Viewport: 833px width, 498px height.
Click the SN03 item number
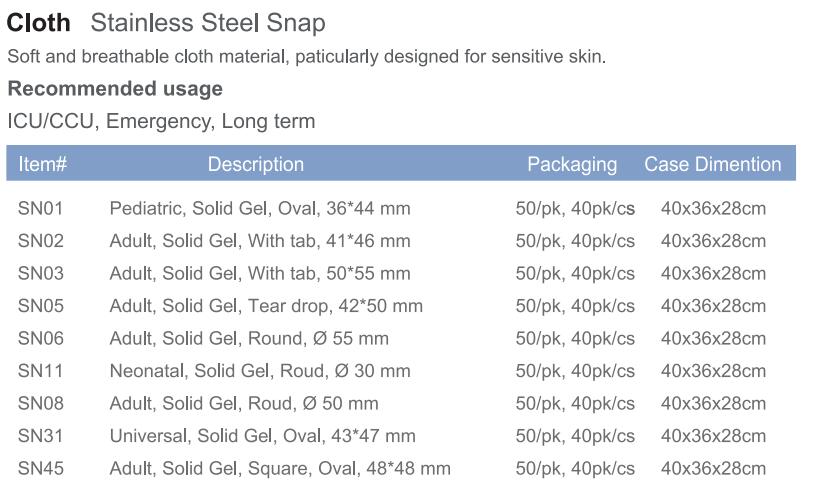40,273
